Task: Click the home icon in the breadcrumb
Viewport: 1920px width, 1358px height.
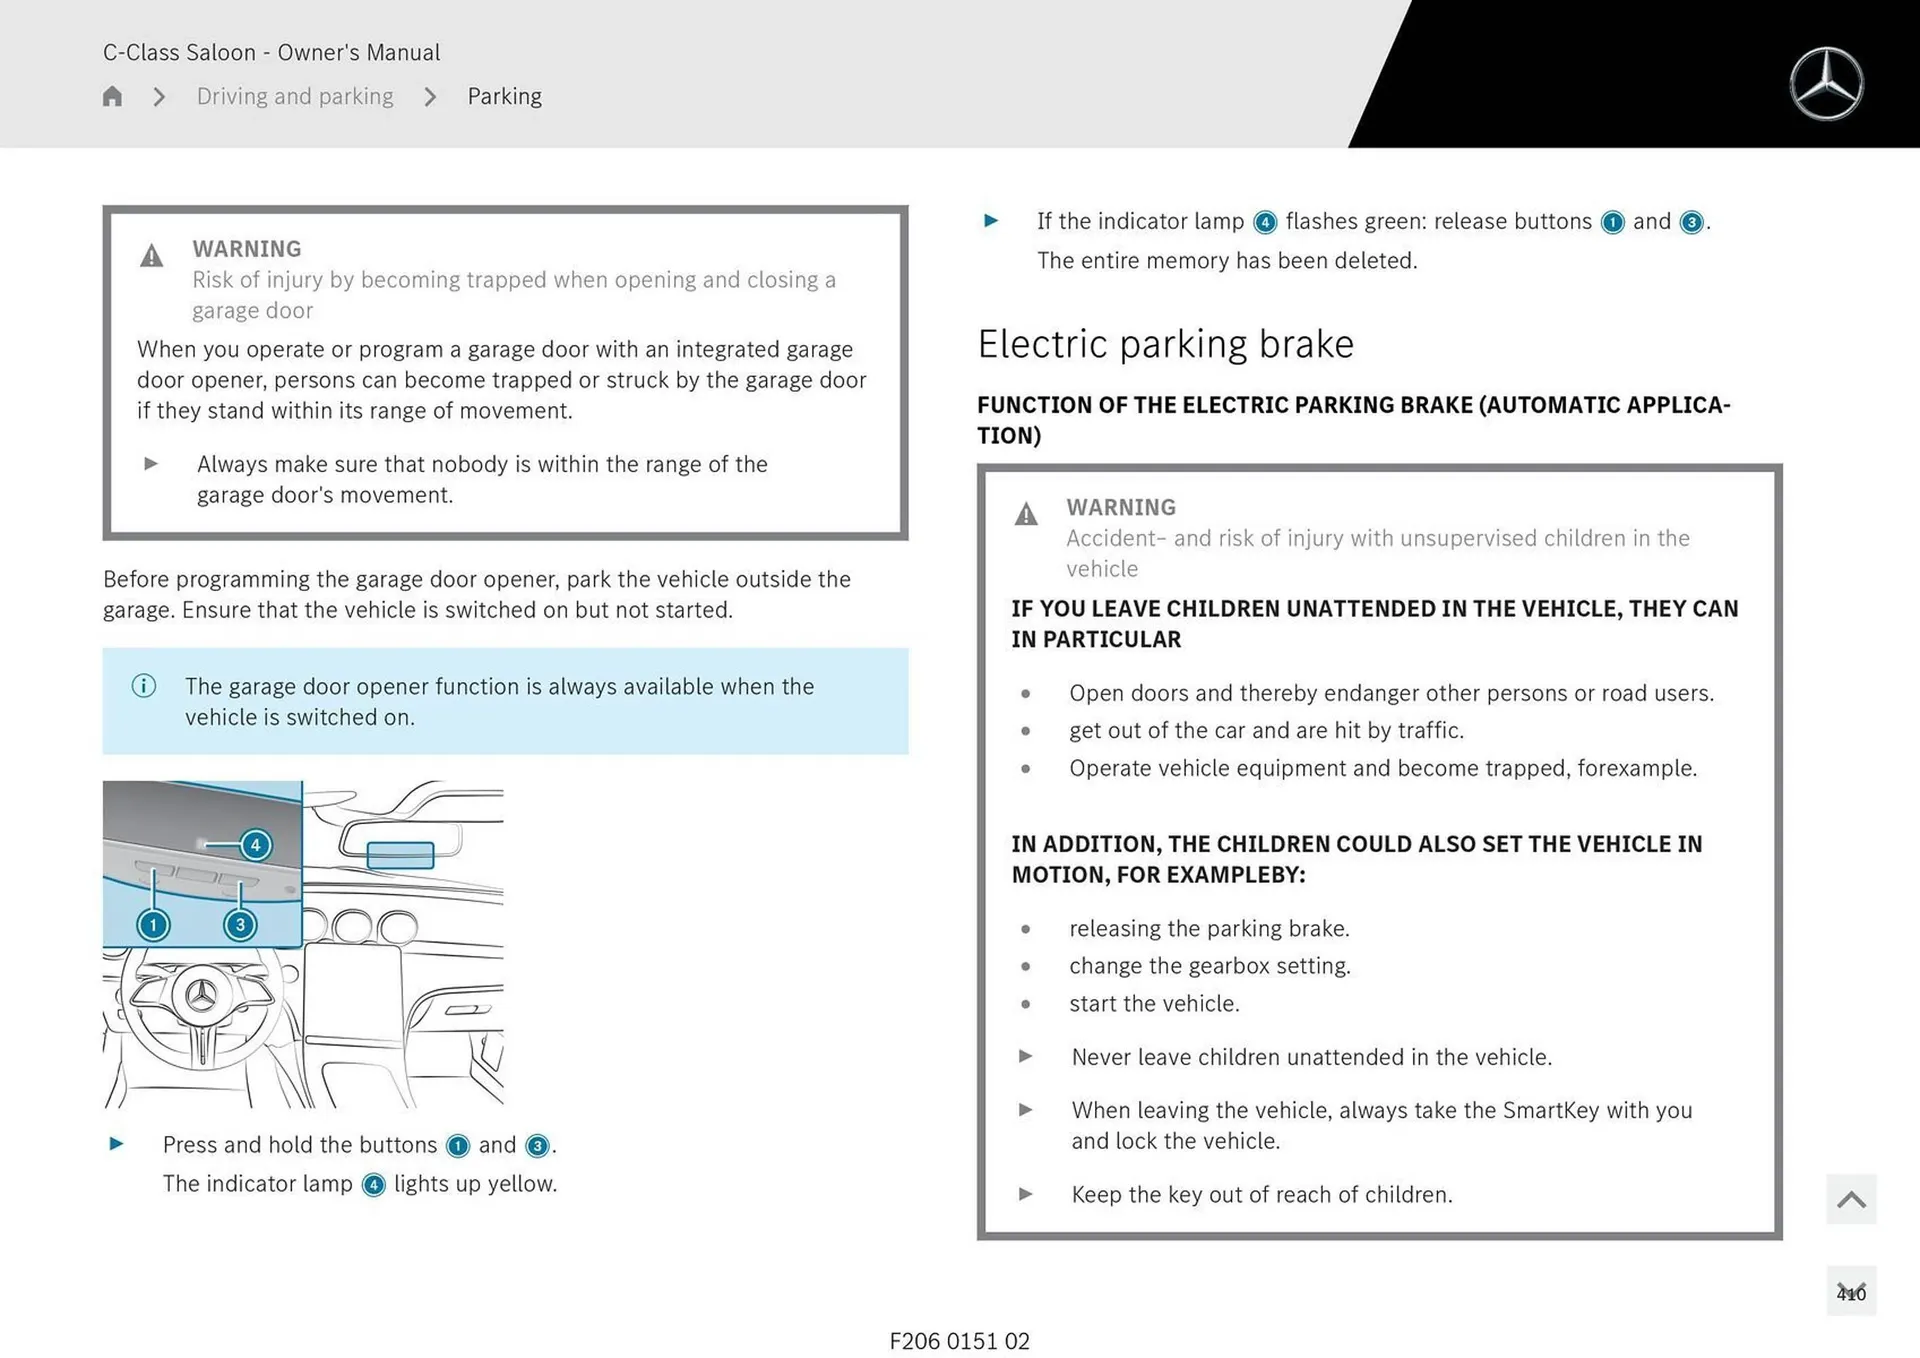Action: [x=112, y=96]
